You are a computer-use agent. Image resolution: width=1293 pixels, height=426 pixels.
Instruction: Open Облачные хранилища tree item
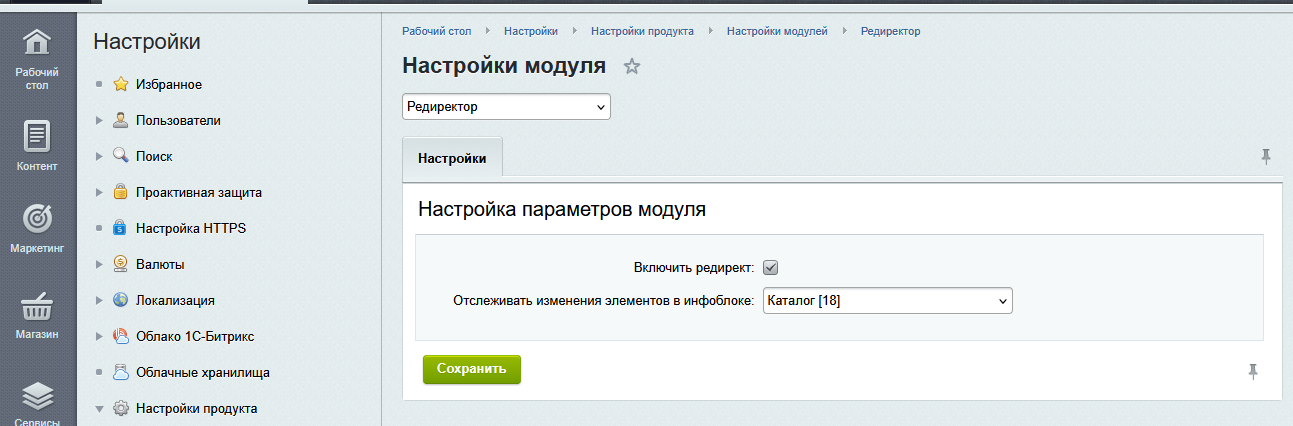point(203,372)
